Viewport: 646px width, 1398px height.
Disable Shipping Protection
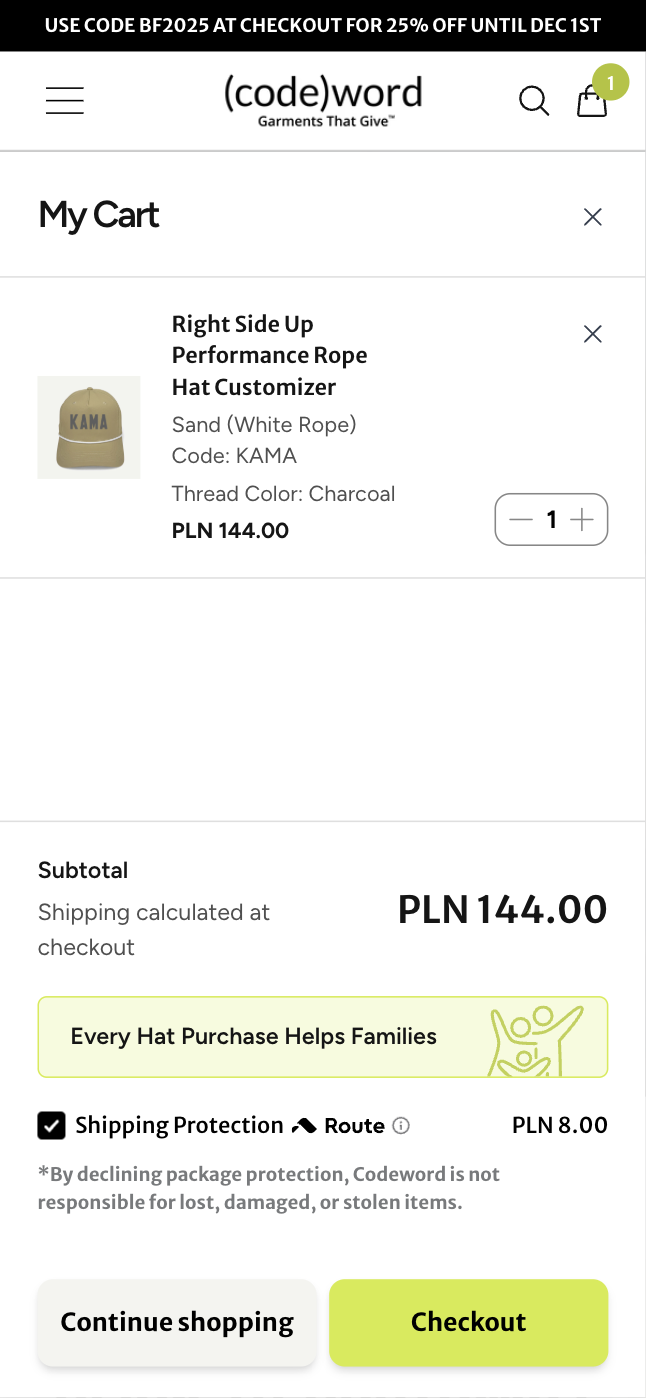point(51,1125)
